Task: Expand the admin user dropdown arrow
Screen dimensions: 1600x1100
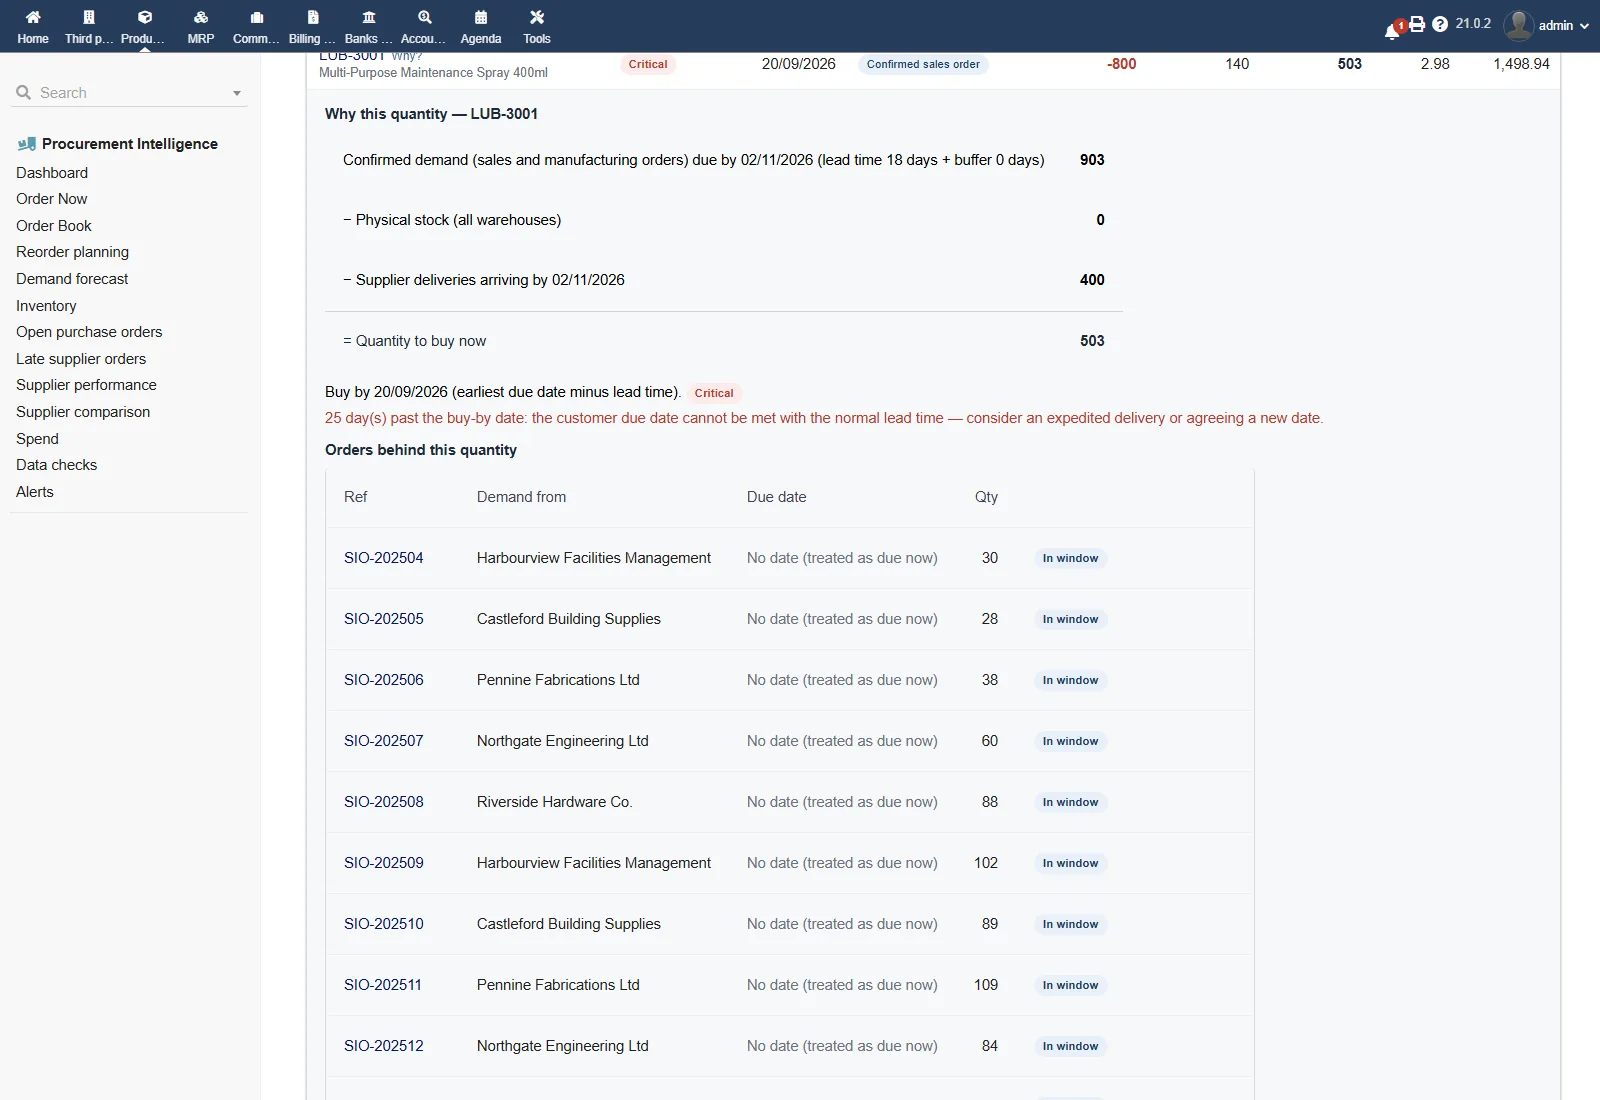Action: tap(1584, 26)
